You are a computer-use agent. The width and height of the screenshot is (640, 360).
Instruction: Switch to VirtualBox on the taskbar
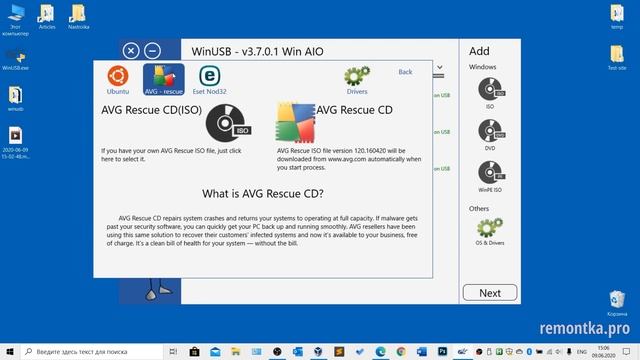[318, 351]
